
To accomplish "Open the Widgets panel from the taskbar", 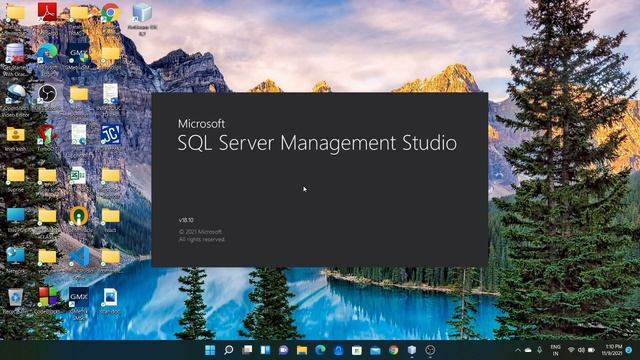I will (x=265, y=350).
